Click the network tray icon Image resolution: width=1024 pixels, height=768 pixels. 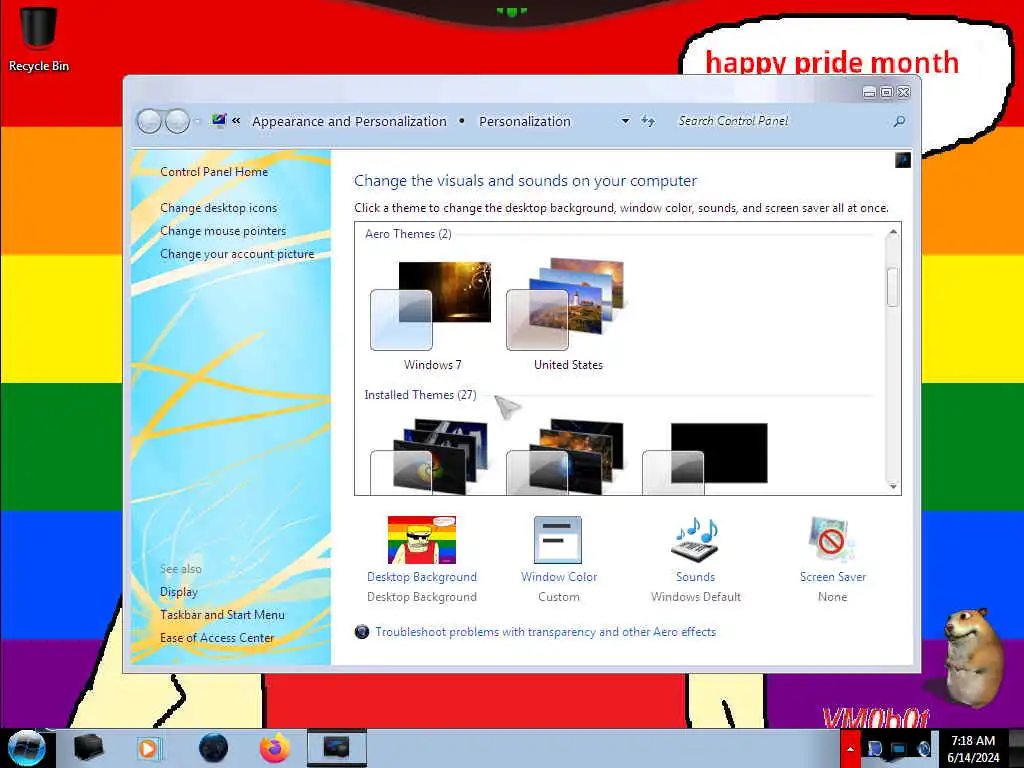tap(899, 749)
